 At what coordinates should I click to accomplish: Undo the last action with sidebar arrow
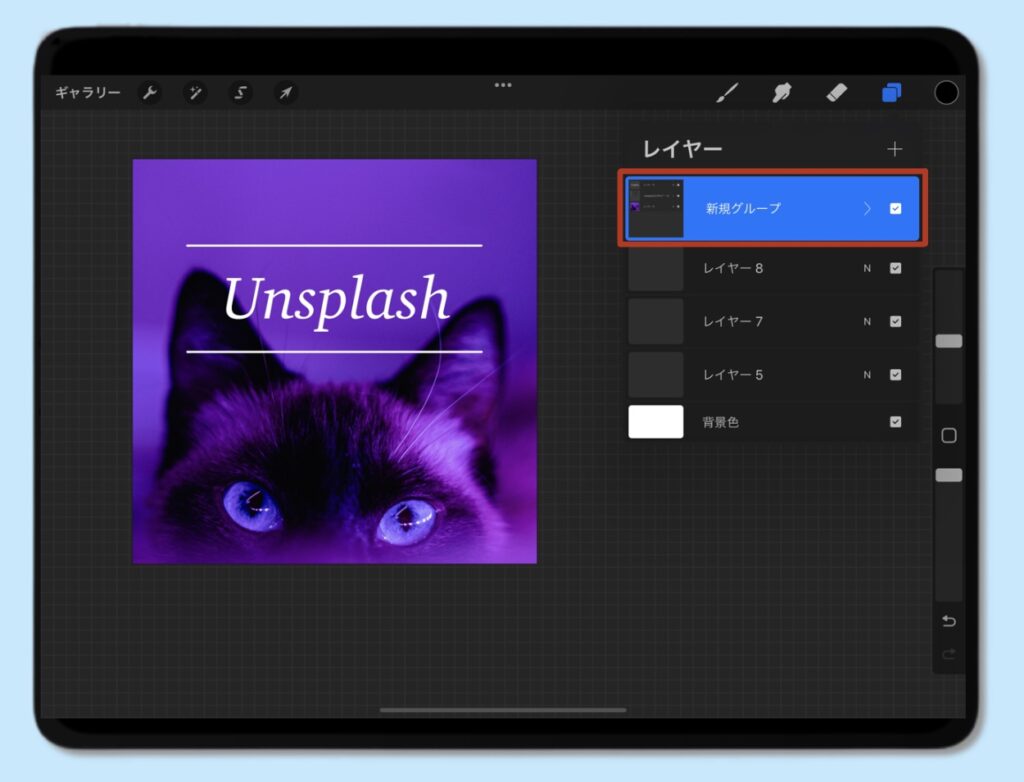[948, 621]
